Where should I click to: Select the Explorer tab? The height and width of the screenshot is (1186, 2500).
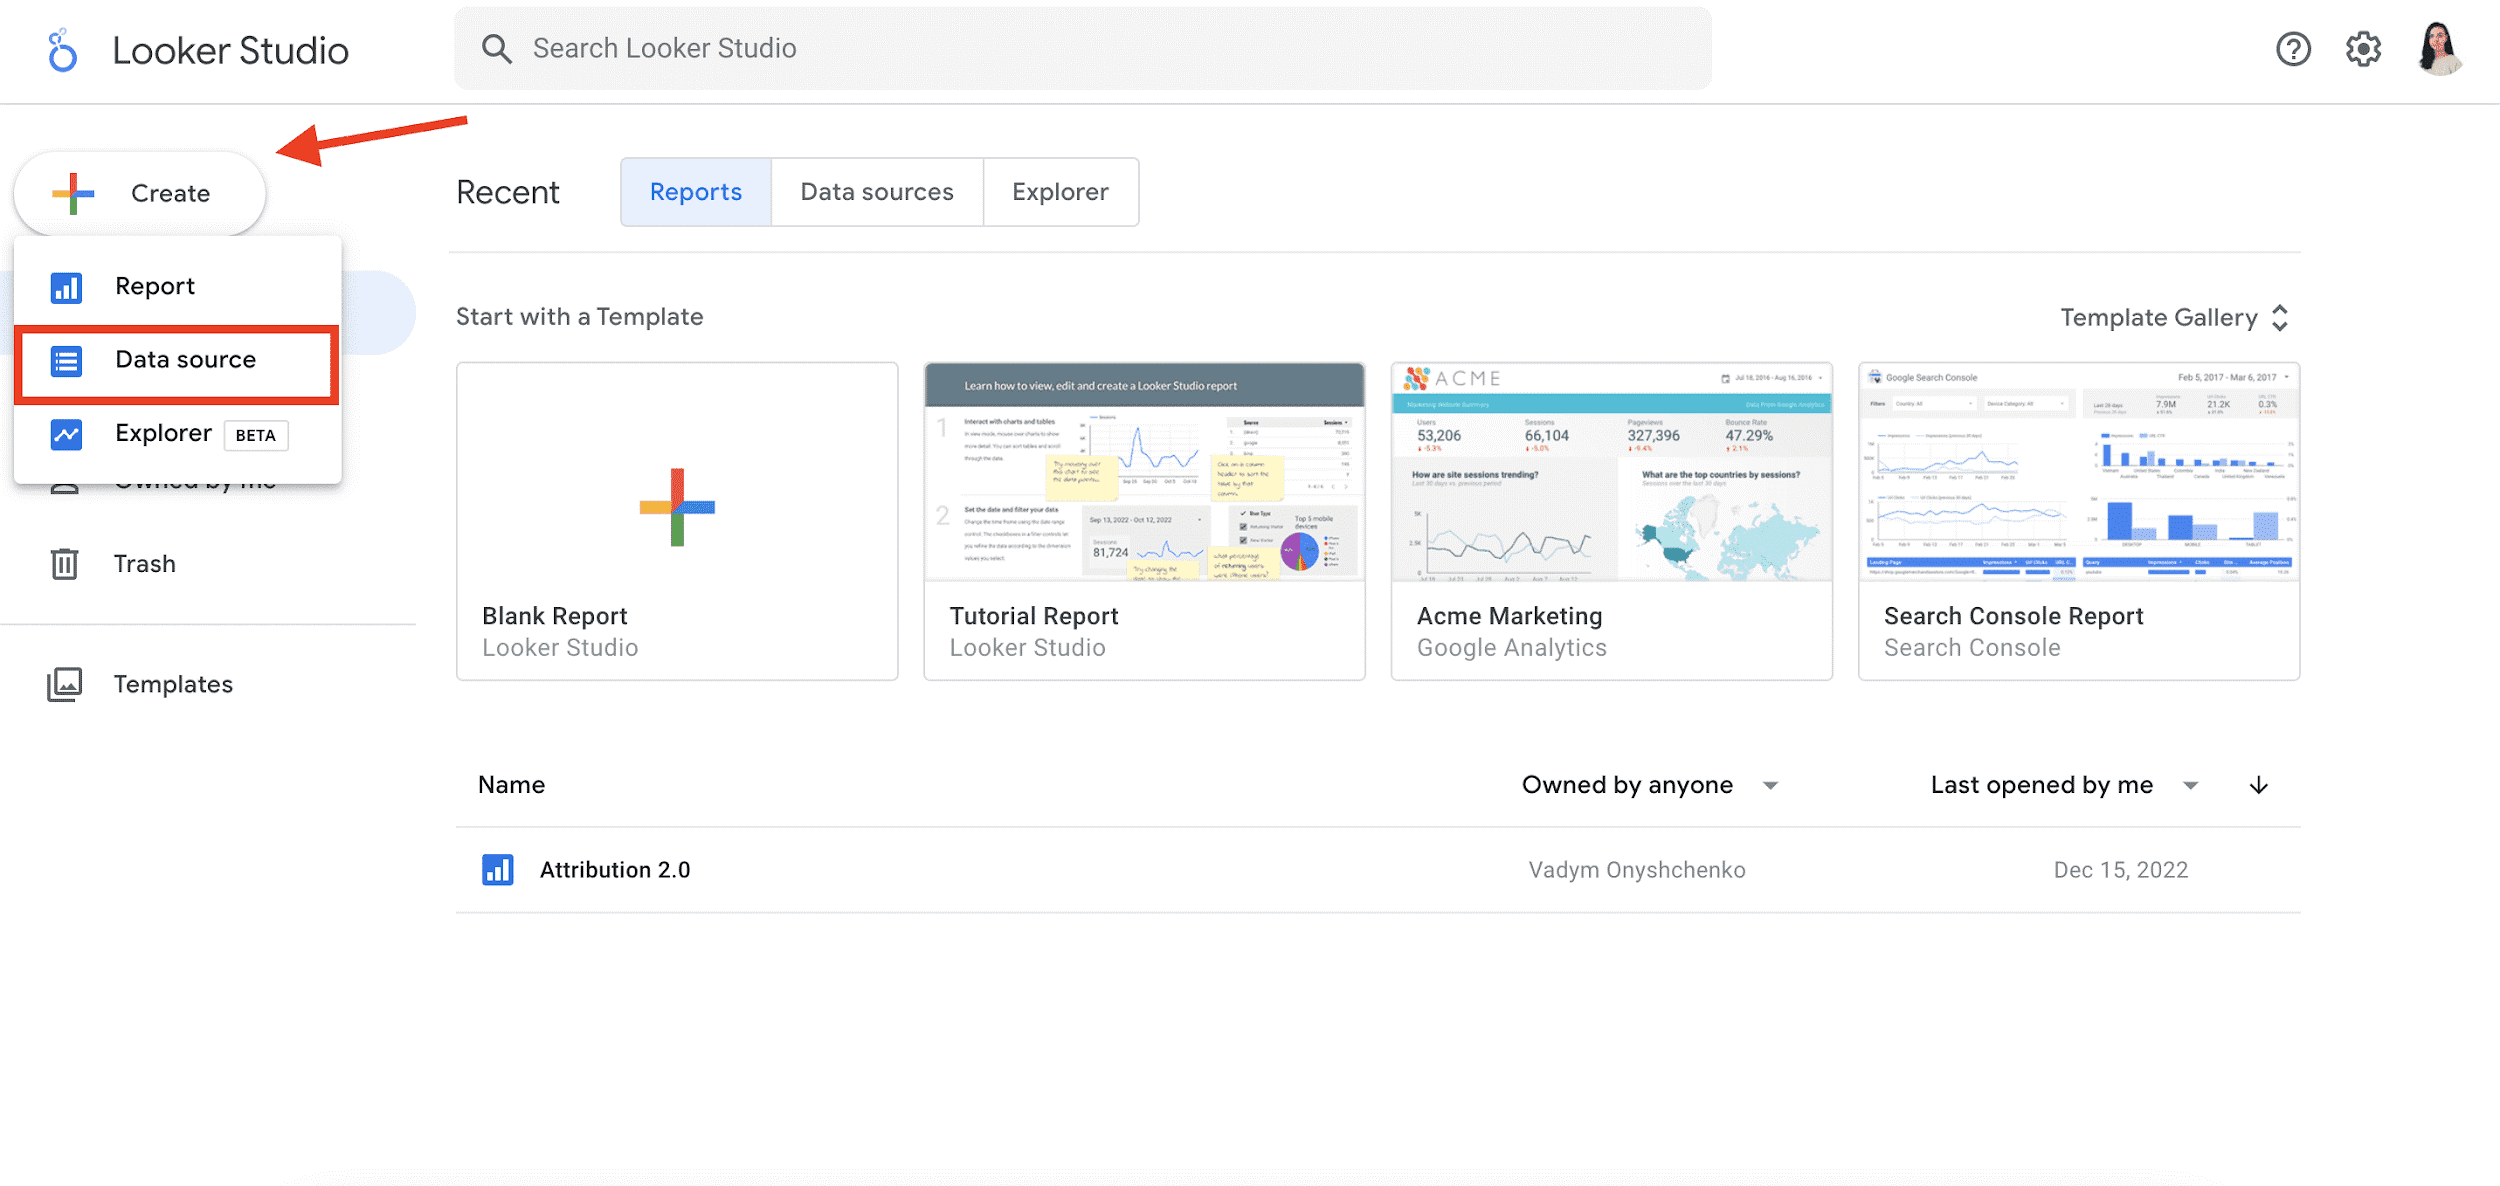(1060, 191)
